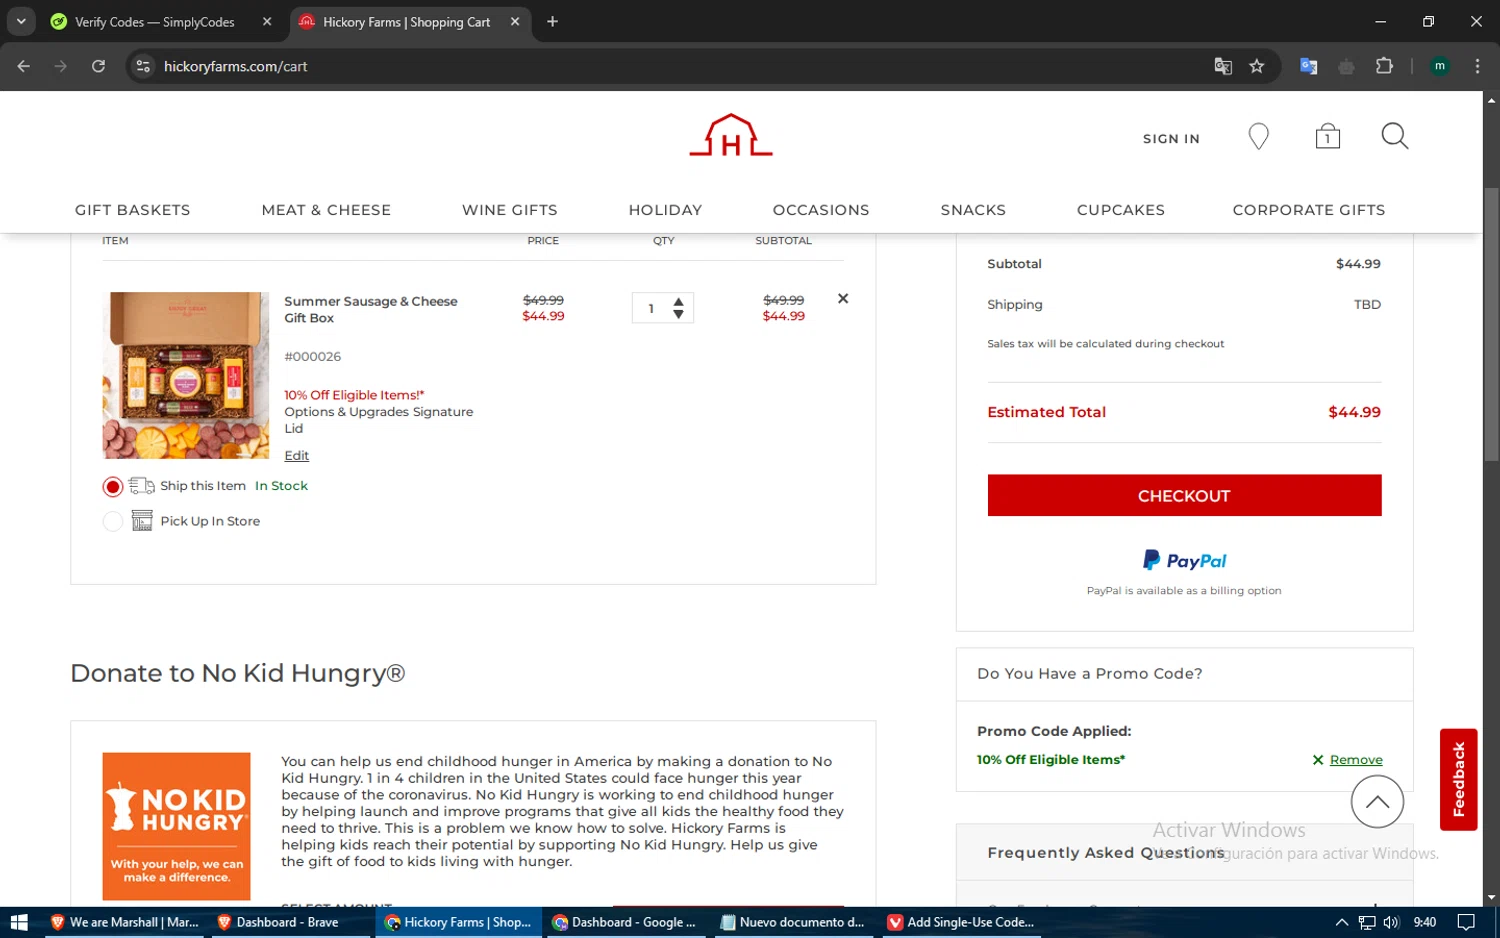Screen dimensions: 1500x938
Task: Open browser extensions puzzle icon
Action: 1384,66
